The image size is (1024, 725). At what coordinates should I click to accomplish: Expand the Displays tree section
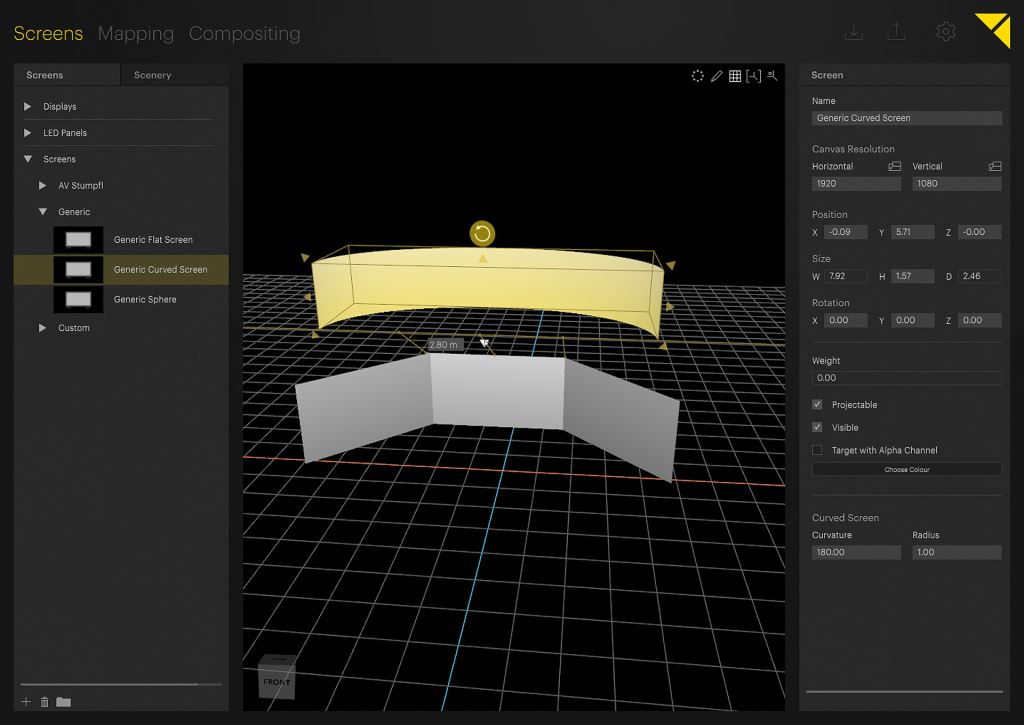[28, 107]
